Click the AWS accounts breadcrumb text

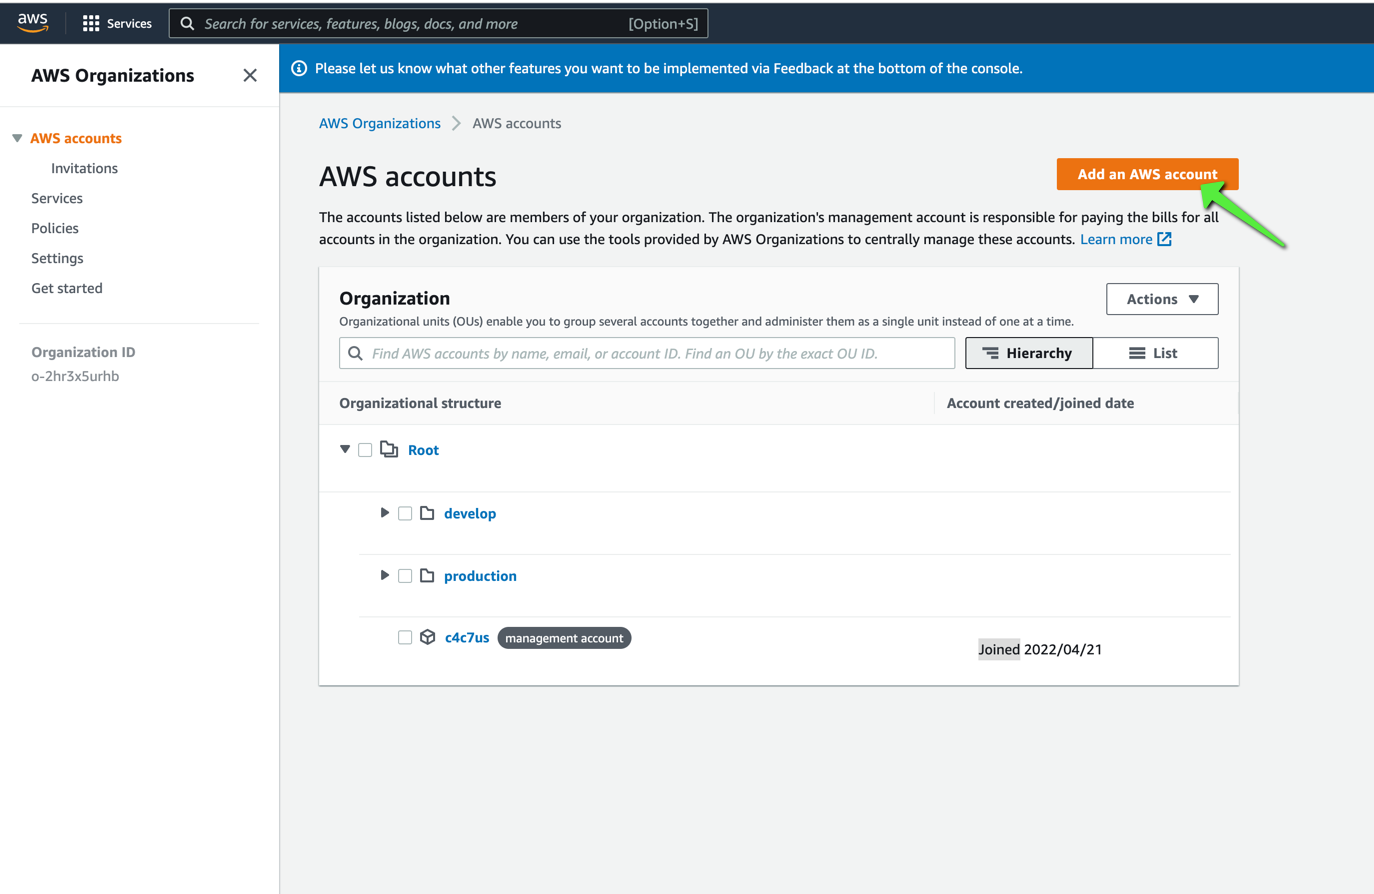(517, 123)
